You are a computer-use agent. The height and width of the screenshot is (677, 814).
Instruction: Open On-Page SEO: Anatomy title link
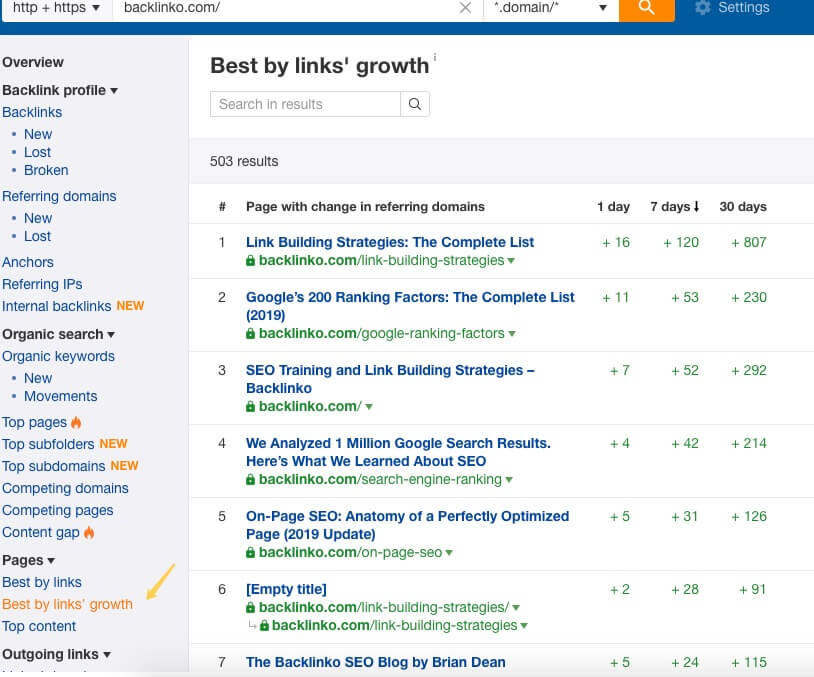(408, 525)
